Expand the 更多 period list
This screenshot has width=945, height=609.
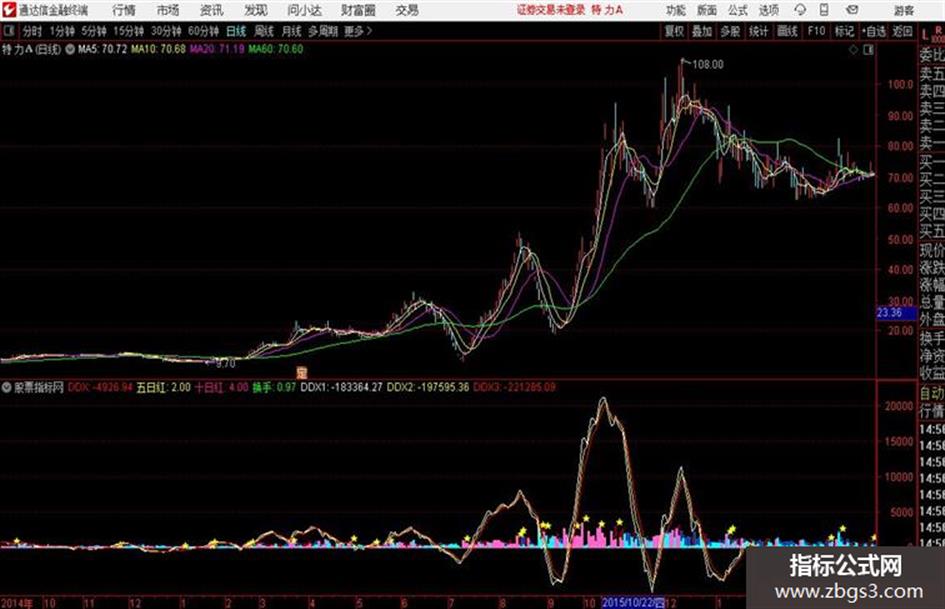(358, 31)
